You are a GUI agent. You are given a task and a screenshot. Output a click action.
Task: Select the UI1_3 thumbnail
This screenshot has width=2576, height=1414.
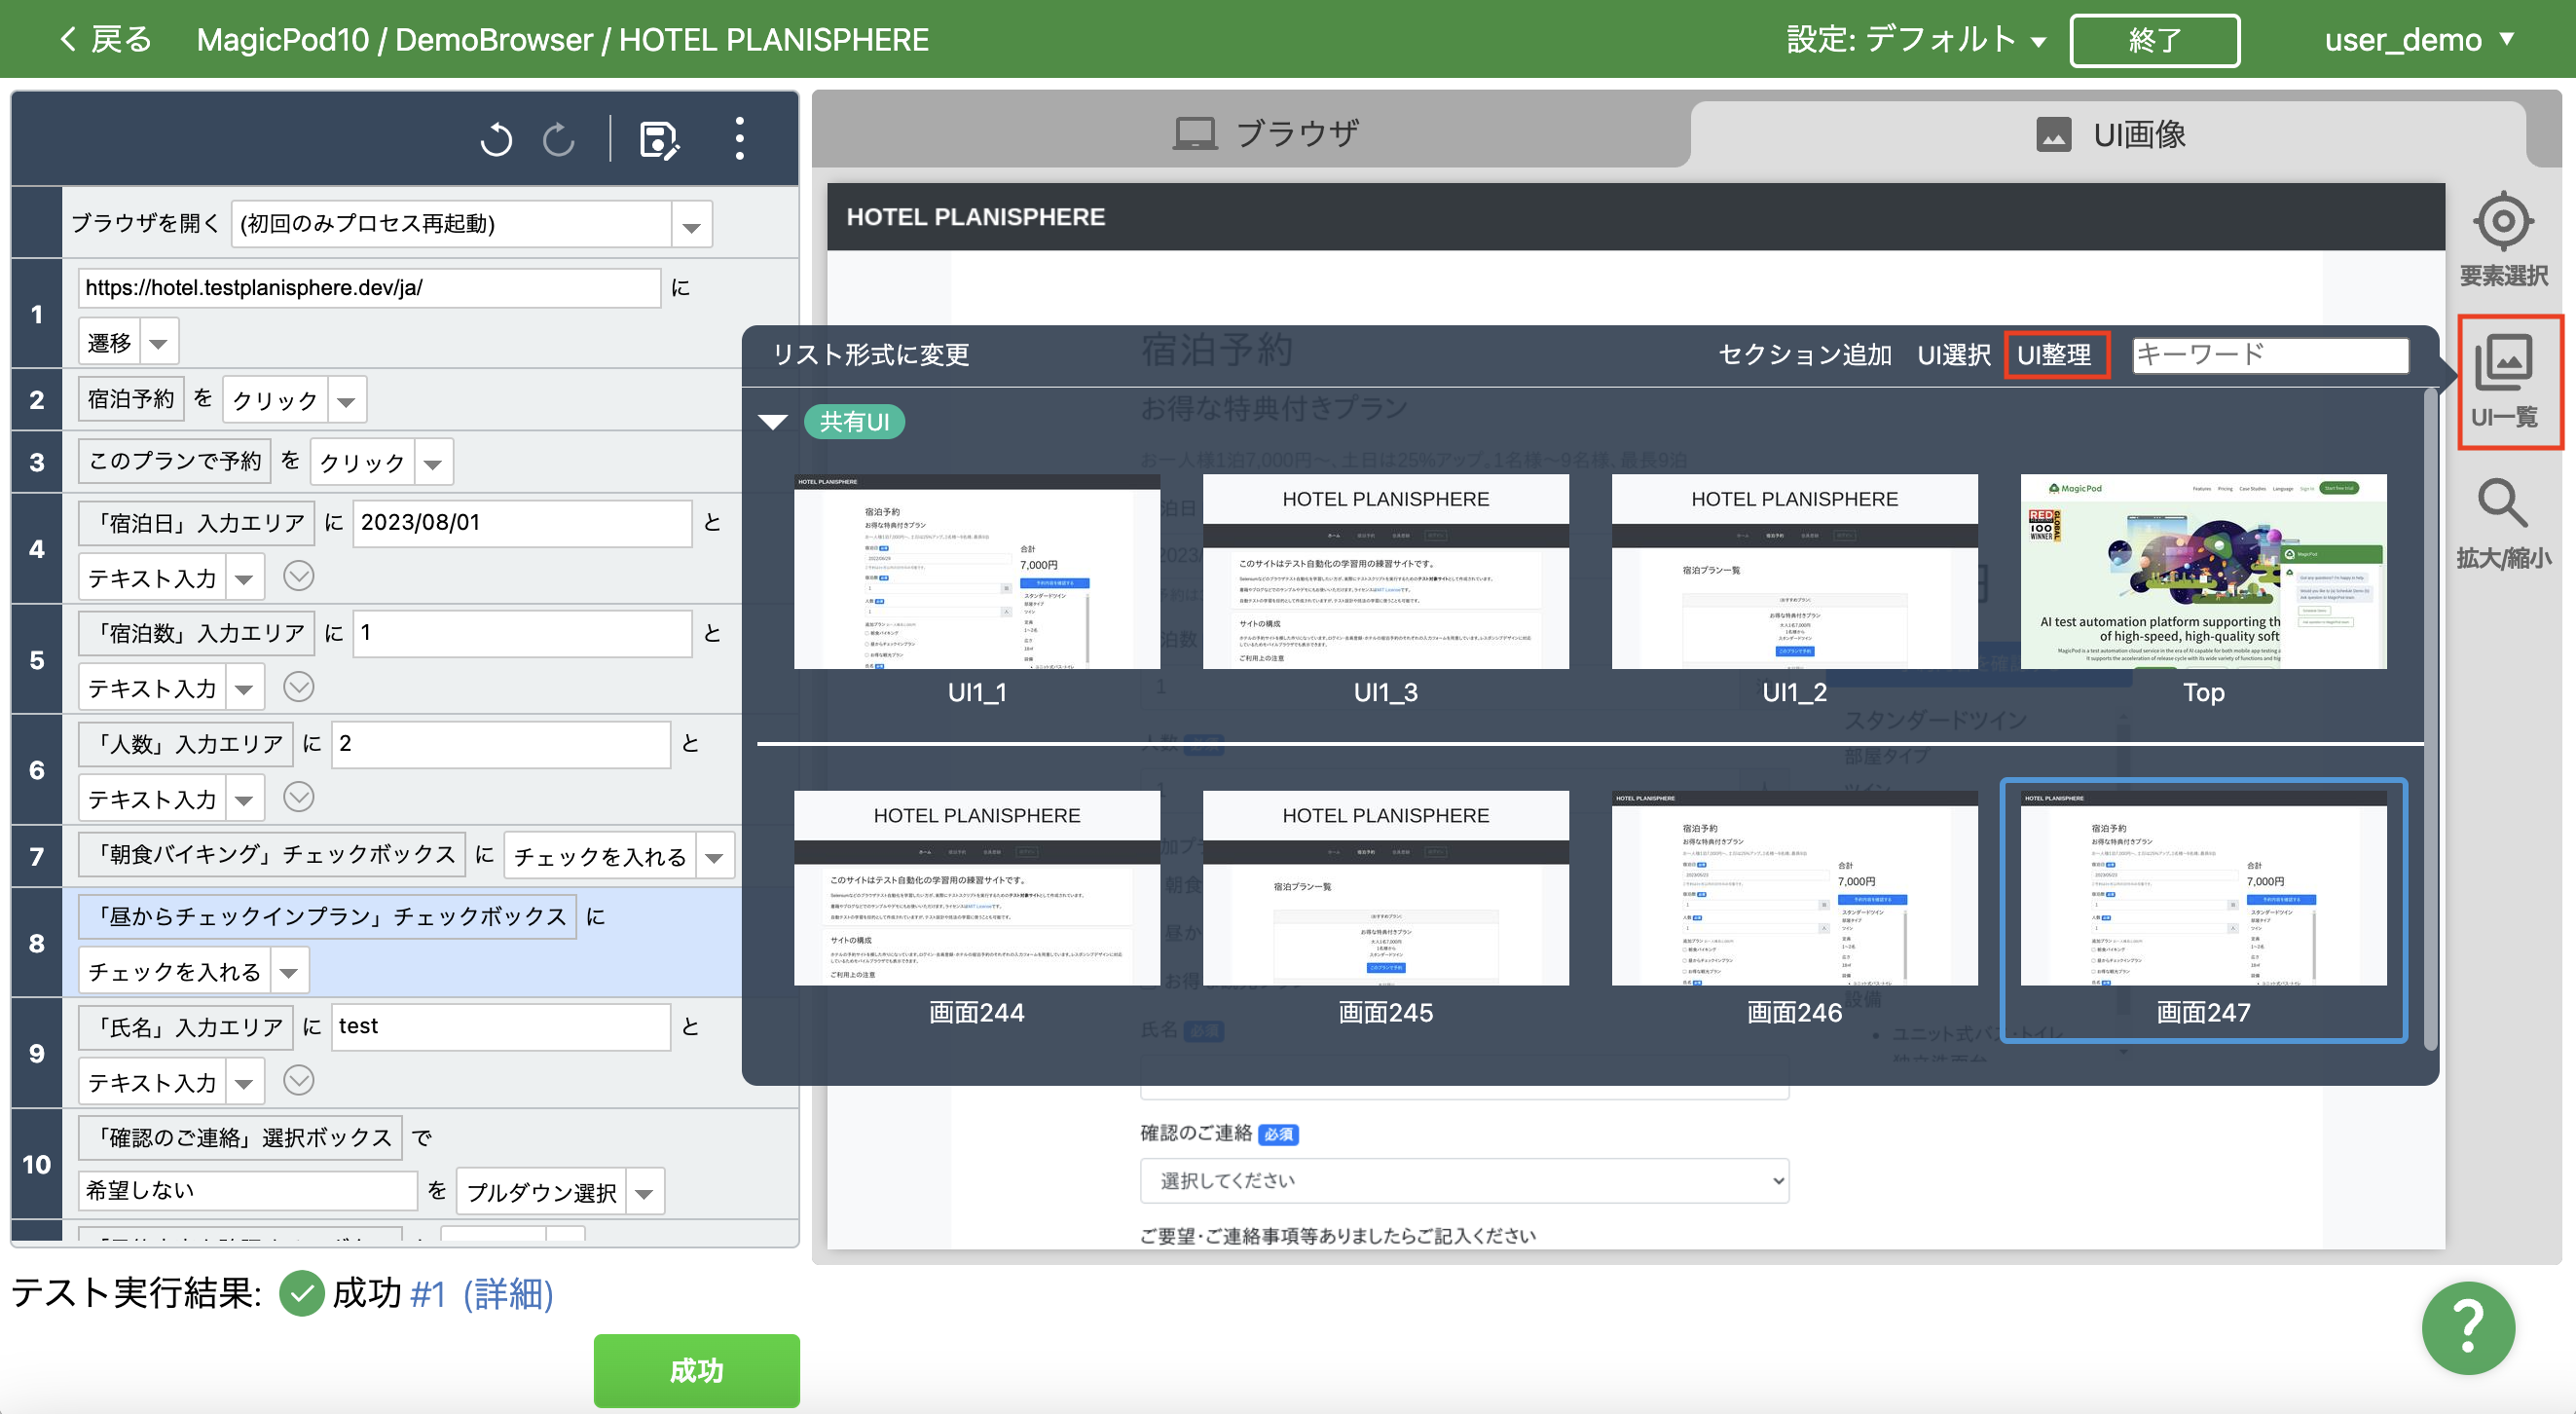[x=1385, y=571]
